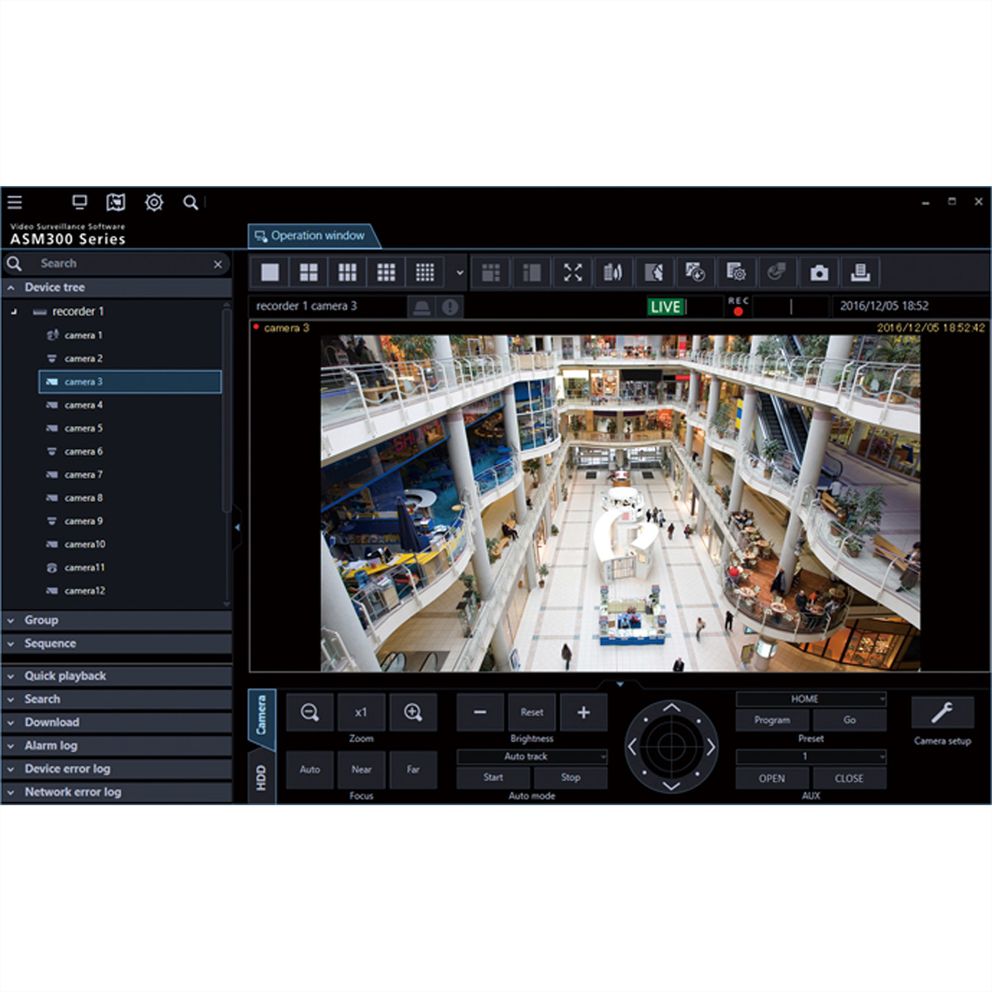Collapse recorder 1 in device tree
Viewport: 992px width, 992px height.
pos(14,312)
